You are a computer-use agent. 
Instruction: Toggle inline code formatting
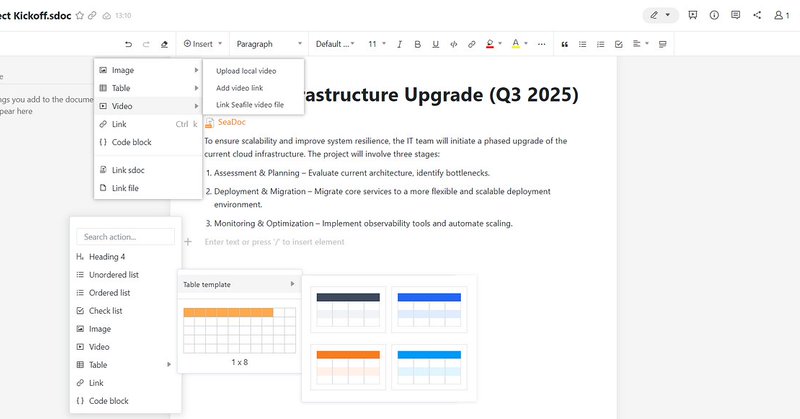[454, 44]
